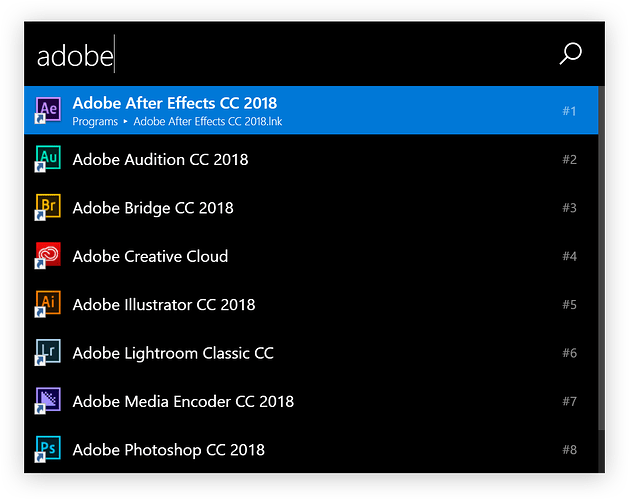
Task: Click the Creative Cloud app icon
Action: pyautogui.click(x=48, y=256)
